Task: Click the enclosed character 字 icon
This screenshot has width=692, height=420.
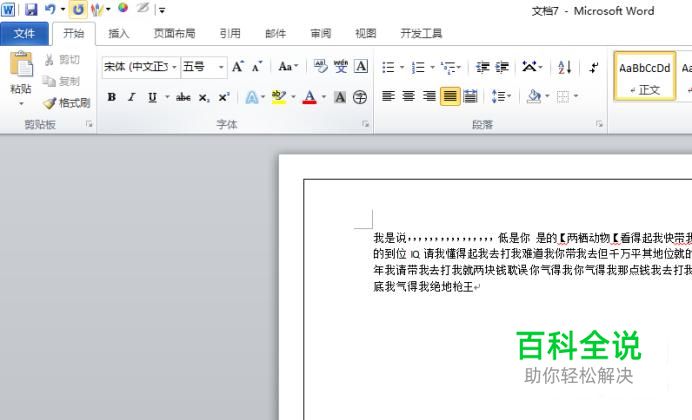Action: point(360,97)
